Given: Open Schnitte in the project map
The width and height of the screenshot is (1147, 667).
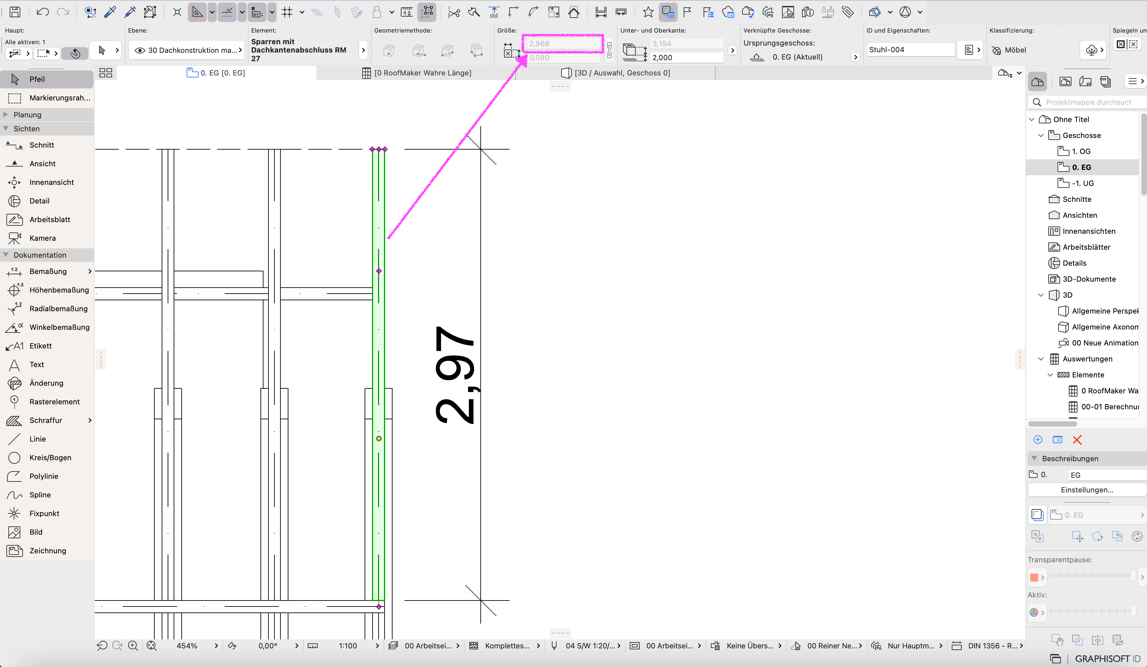Looking at the screenshot, I should [1069, 200].
